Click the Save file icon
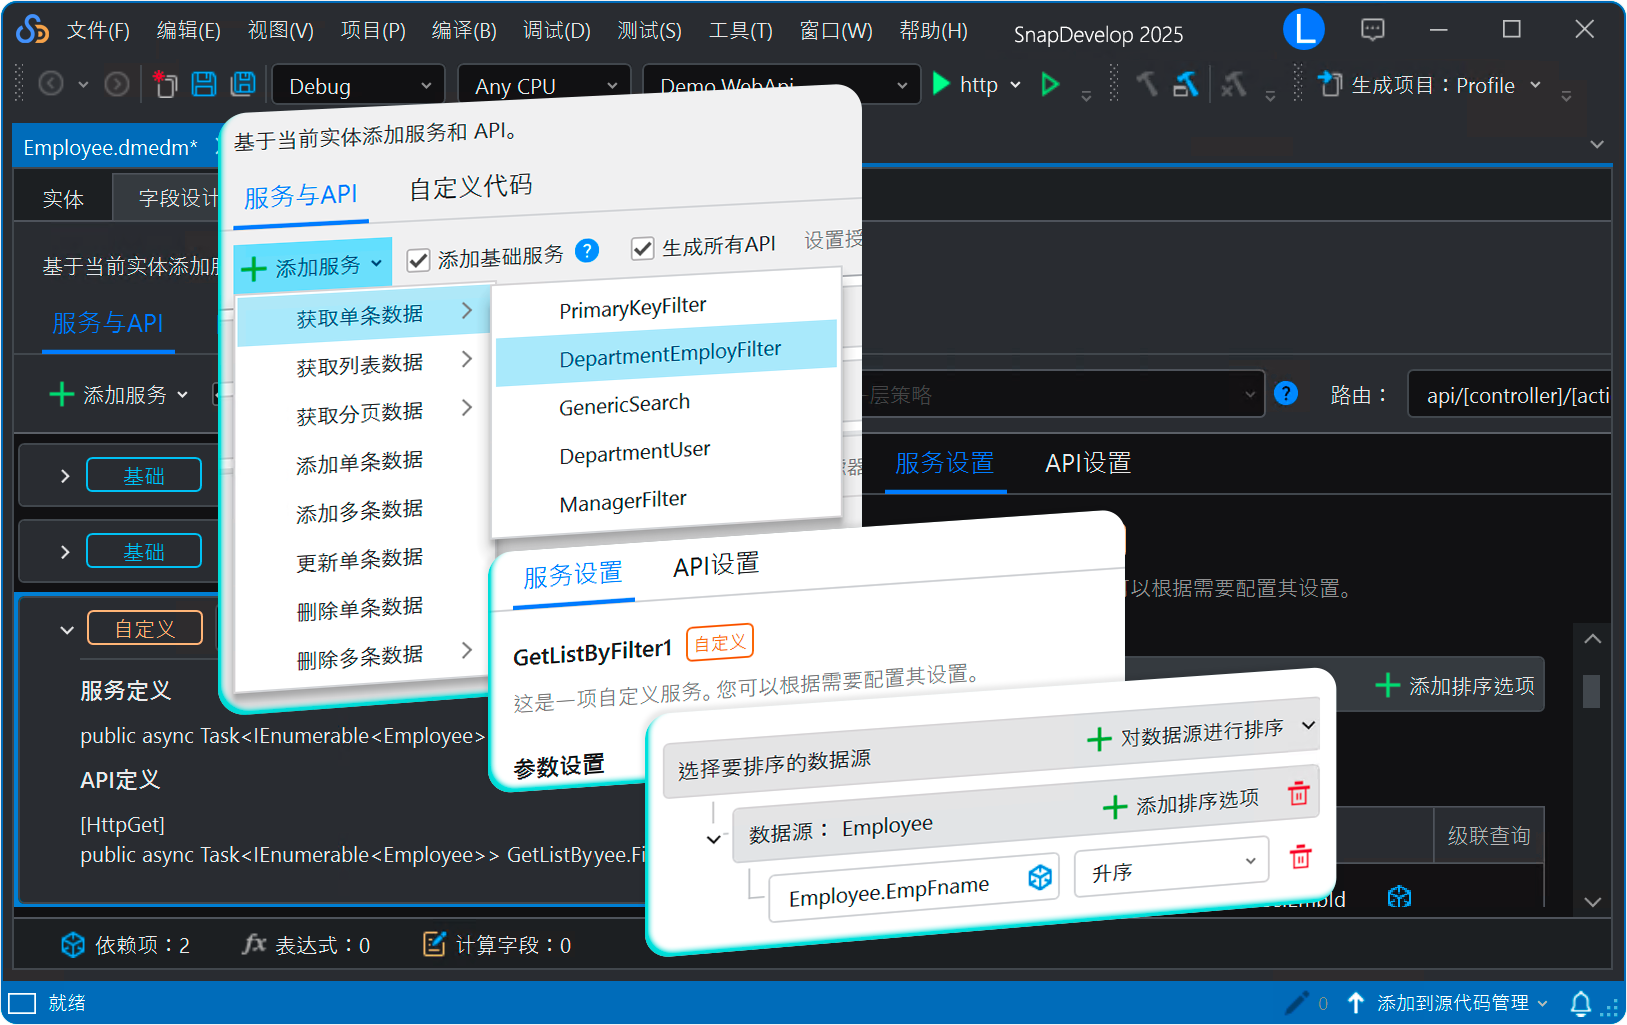 pyautogui.click(x=204, y=84)
